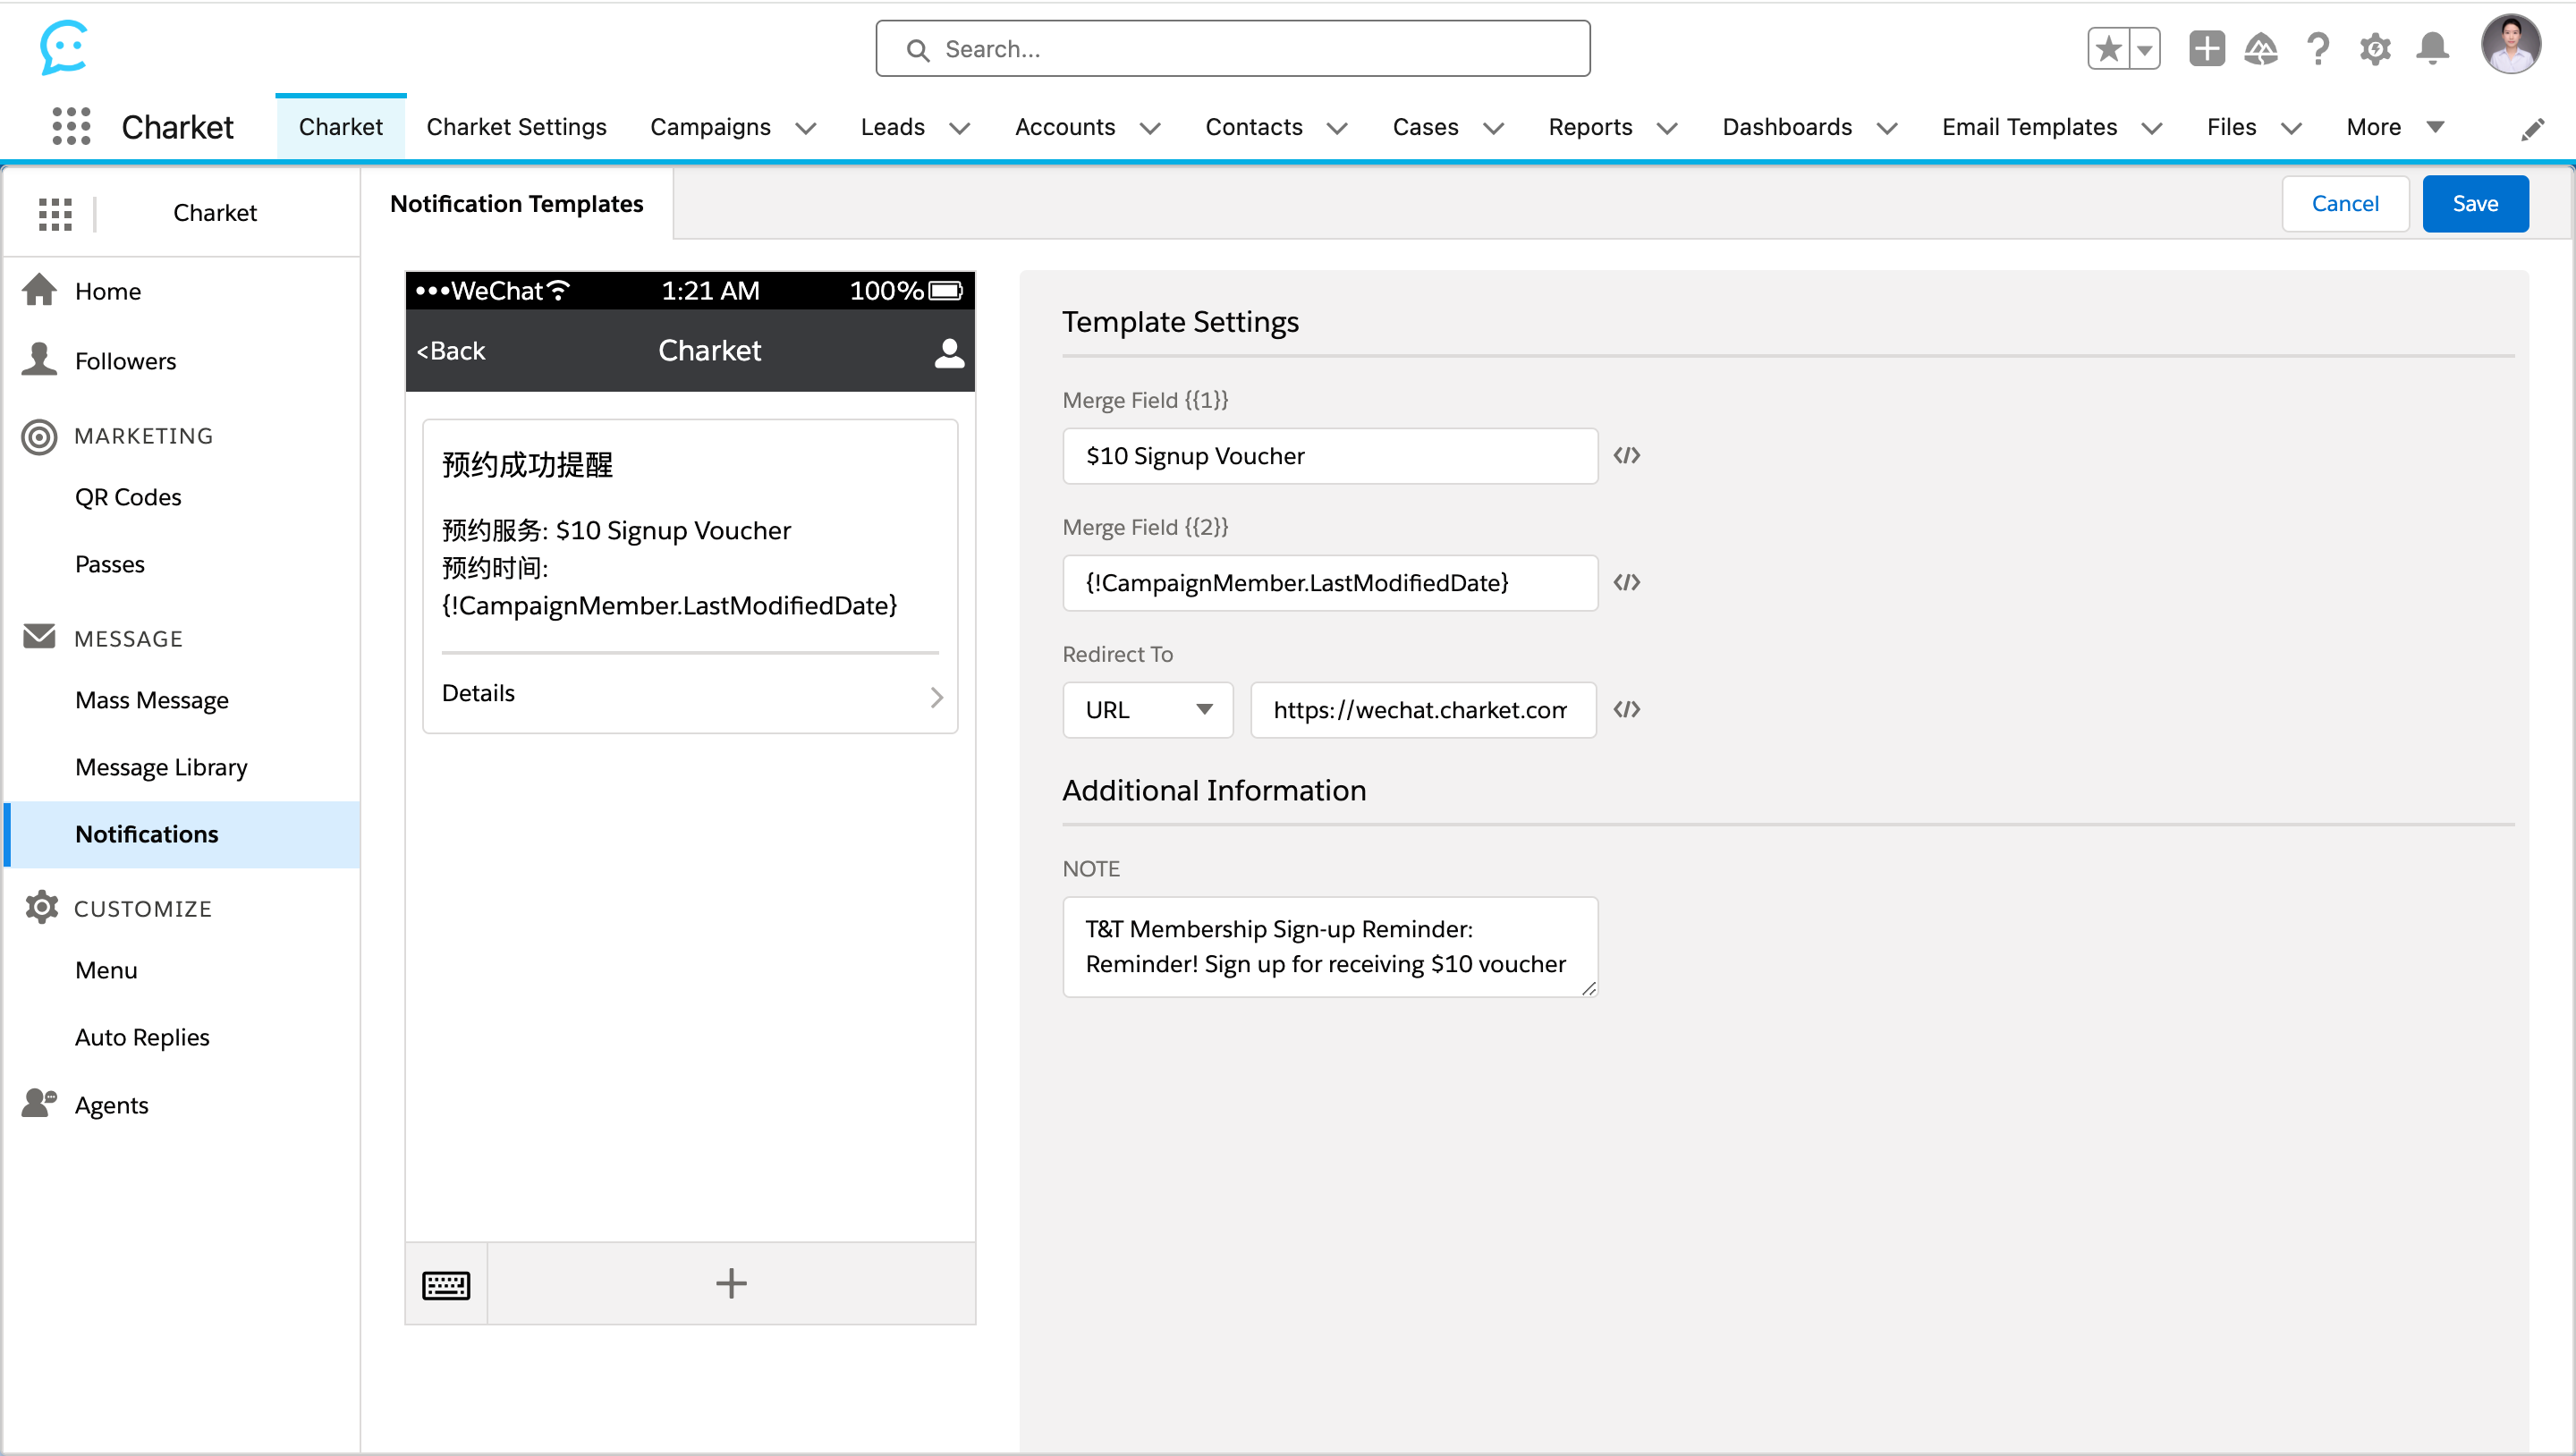Open Auto Replies in the sidebar
This screenshot has width=2576, height=1456.
click(142, 1037)
